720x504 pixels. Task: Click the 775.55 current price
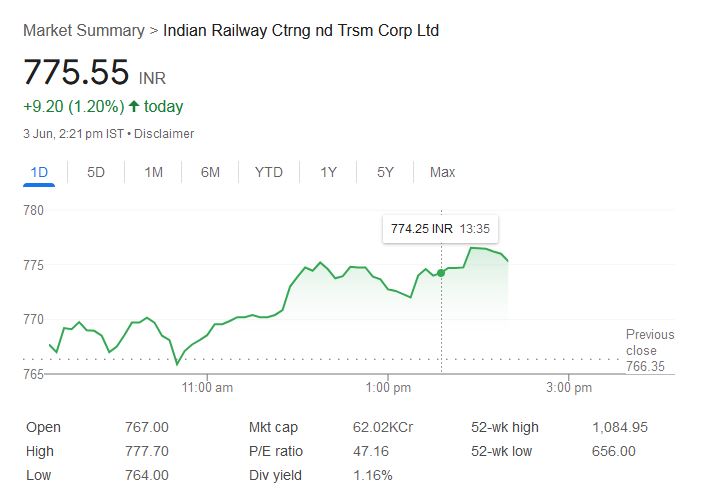click(x=77, y=73)
